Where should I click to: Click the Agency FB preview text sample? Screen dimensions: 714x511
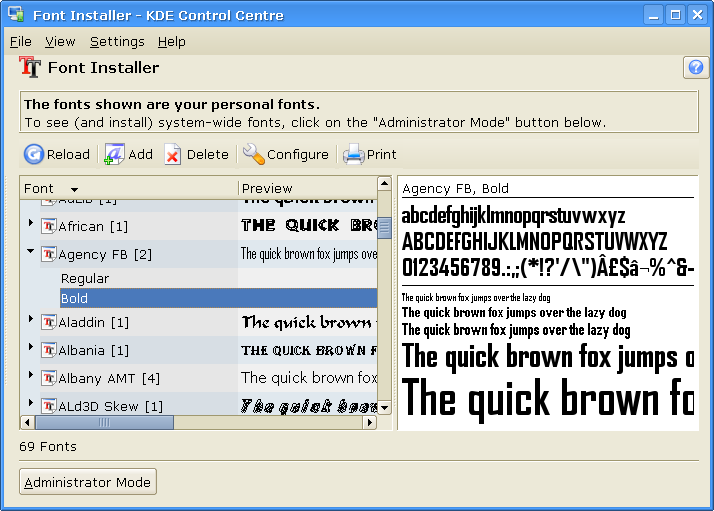click(x=309, y=254)
